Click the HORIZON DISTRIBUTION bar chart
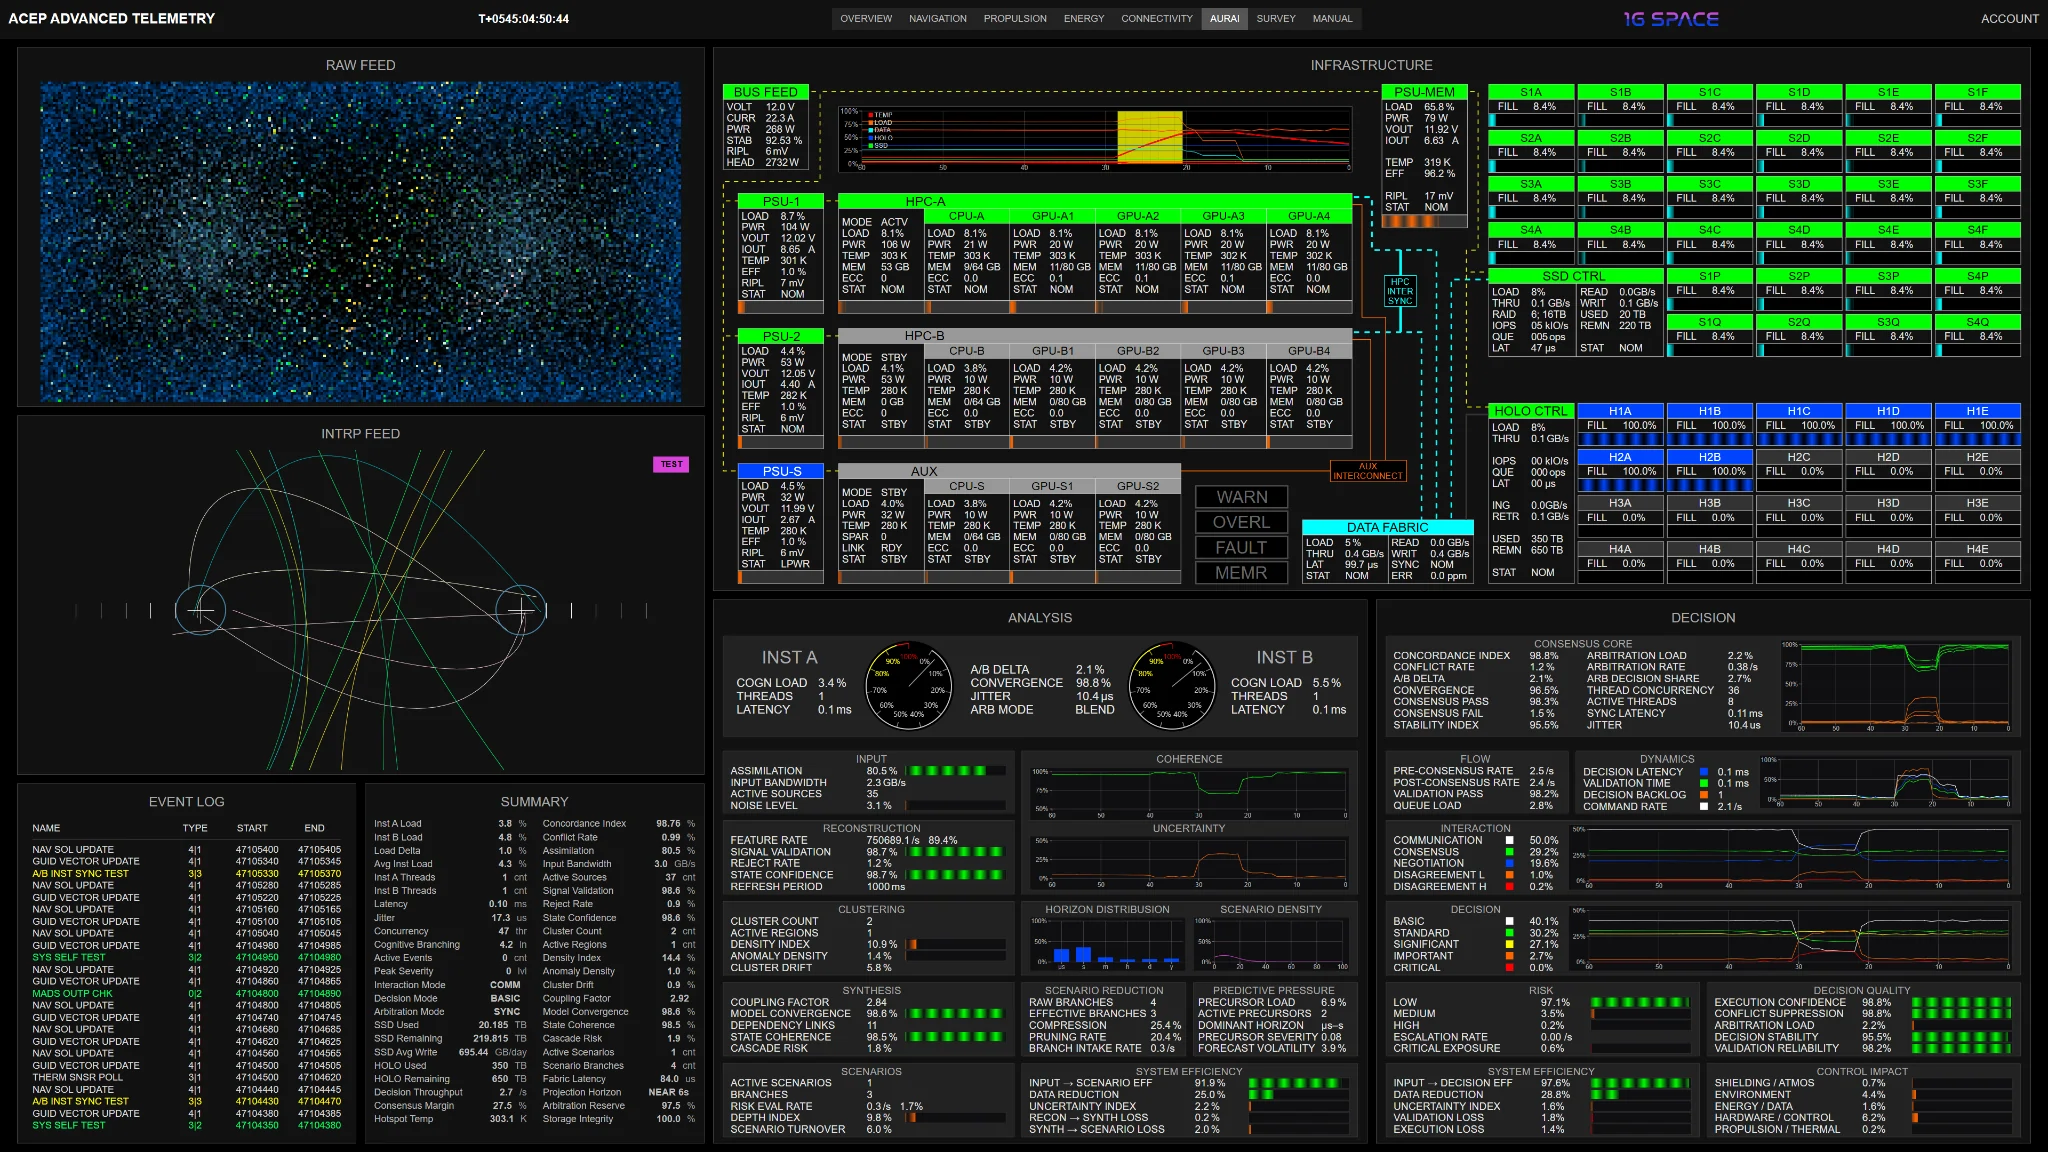 [1107, 942]
